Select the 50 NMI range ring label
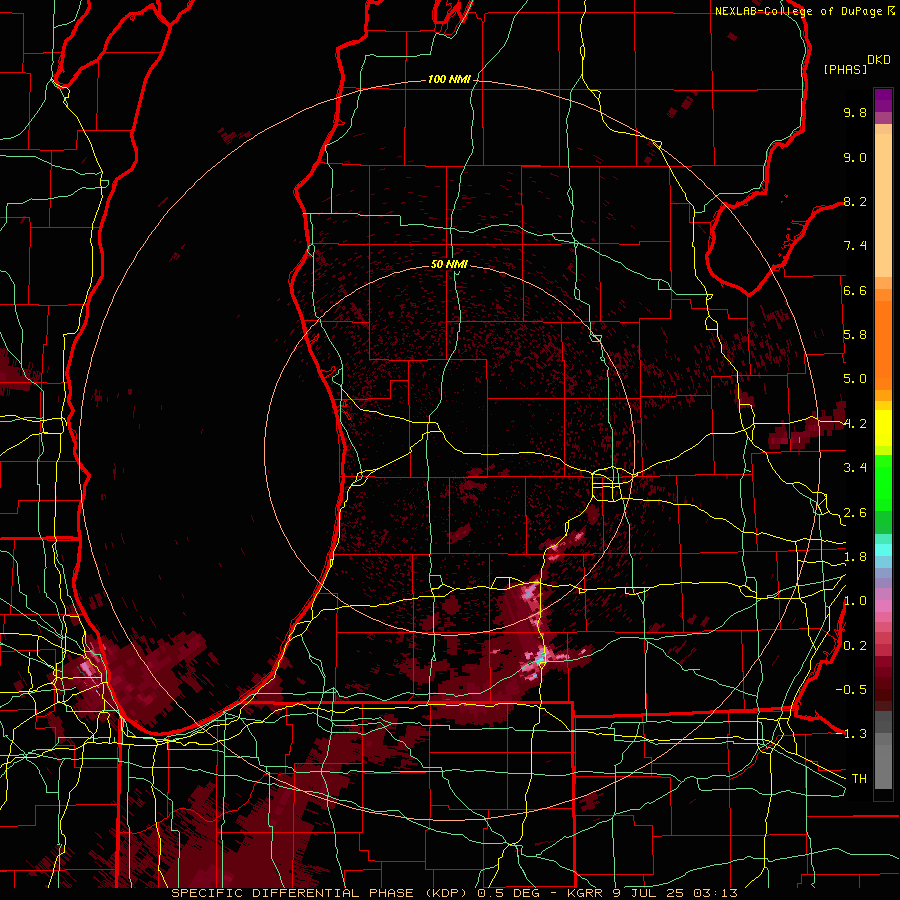This screenshot has height=900, width=900. 449,264
